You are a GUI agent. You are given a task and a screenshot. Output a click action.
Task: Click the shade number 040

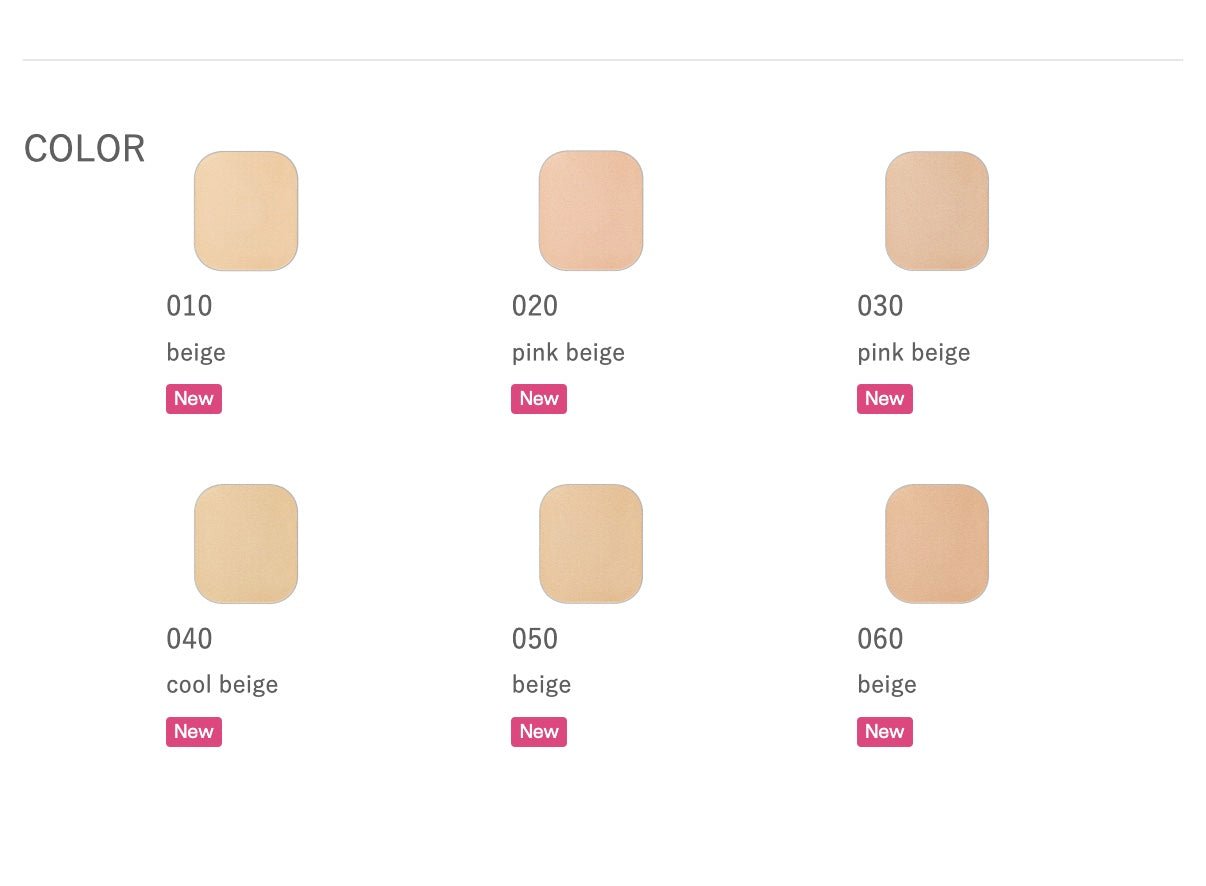pyautogui.click(x=190, y=639)
